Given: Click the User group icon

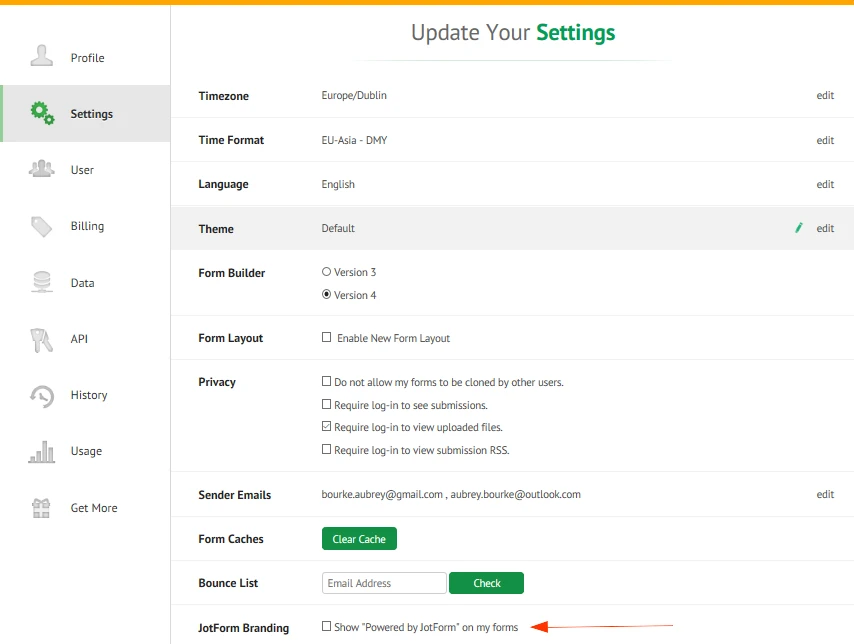Looking at the screenshot, I should (x=41, y=169).
